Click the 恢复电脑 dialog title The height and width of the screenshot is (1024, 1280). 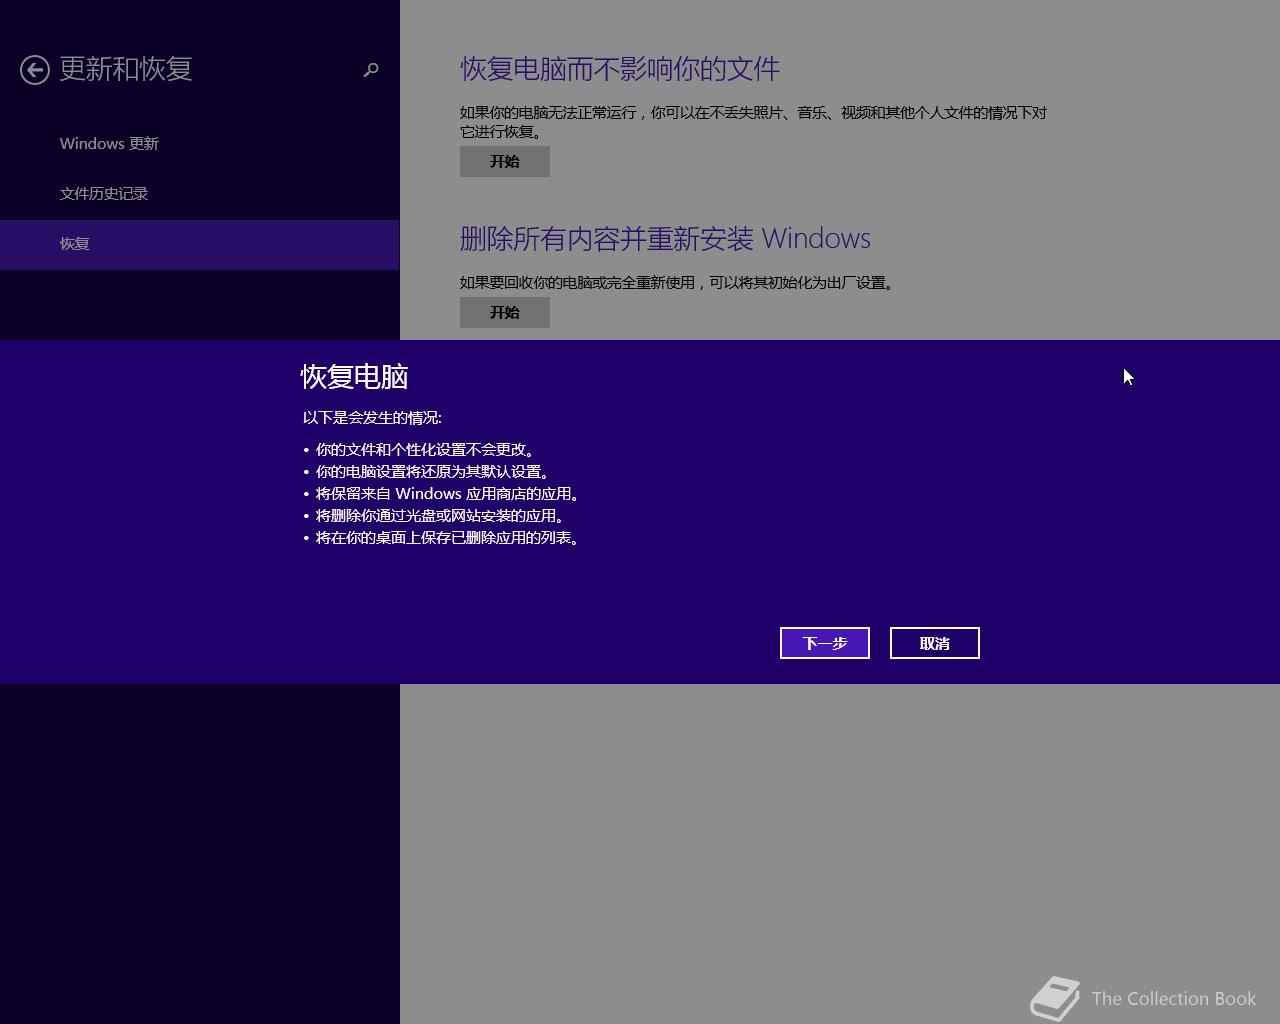click(355, 377)
